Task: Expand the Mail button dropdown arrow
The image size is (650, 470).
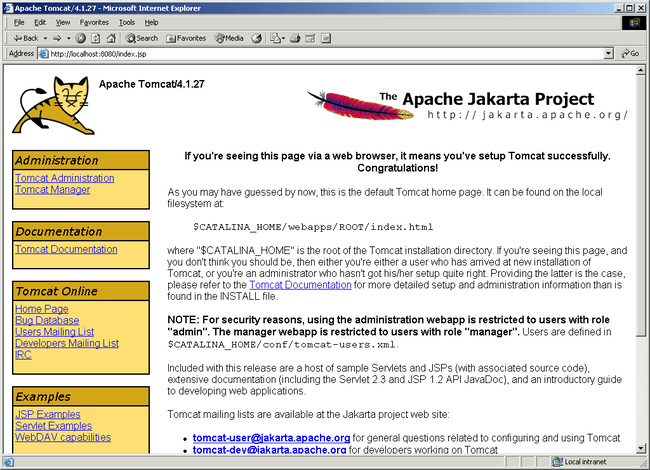Action: [283, 38]
